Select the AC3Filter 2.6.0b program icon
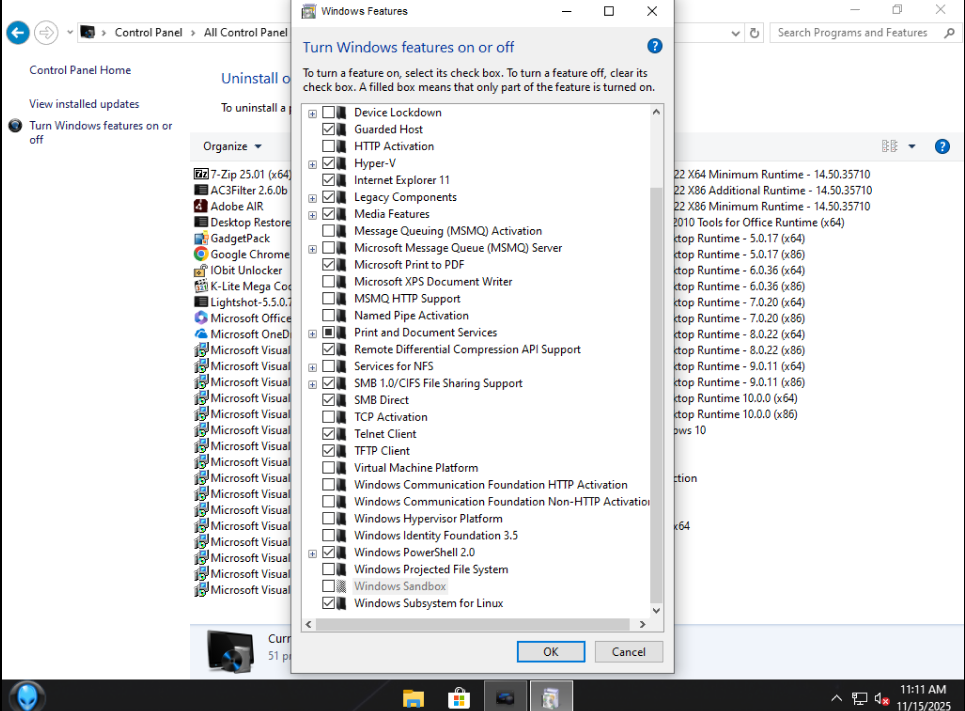965x711 pixels. point(201,190)
